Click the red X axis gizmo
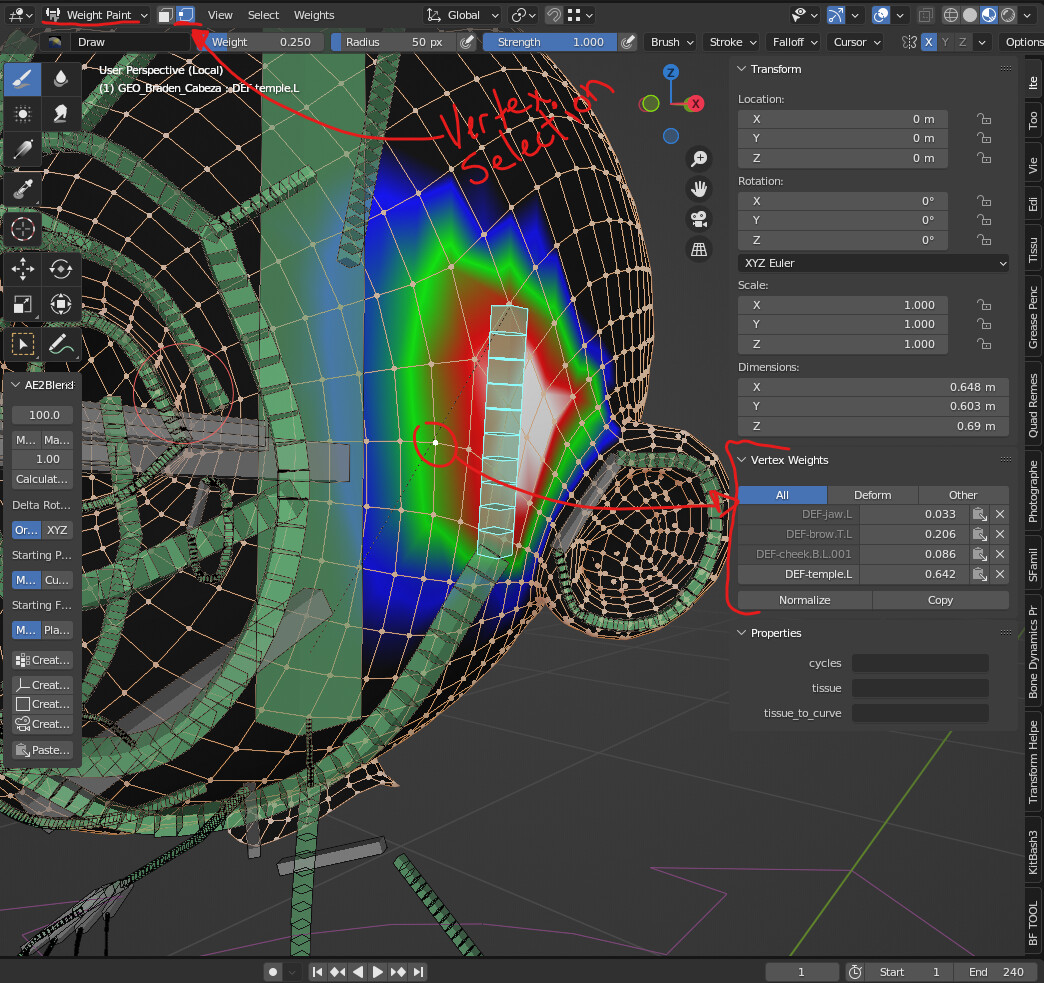1044x983 pixels. (695, 103)
